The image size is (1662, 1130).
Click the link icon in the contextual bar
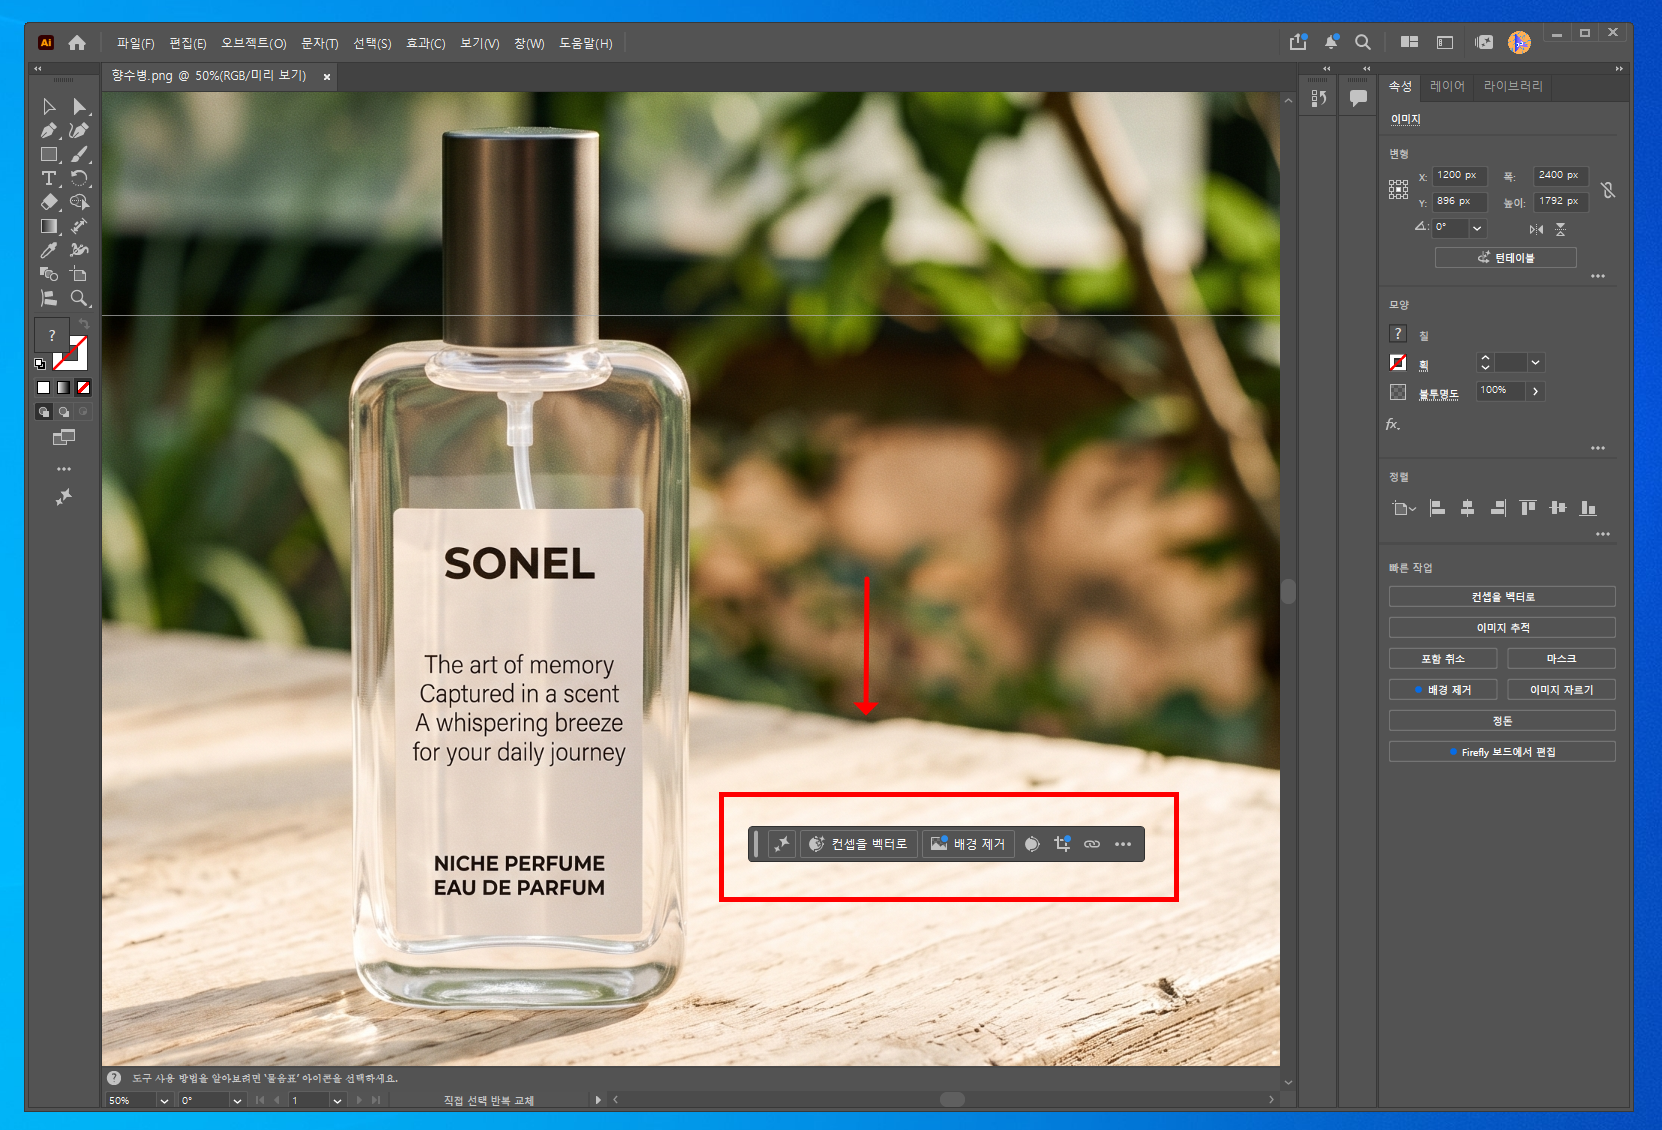[x=1092, y=844]
